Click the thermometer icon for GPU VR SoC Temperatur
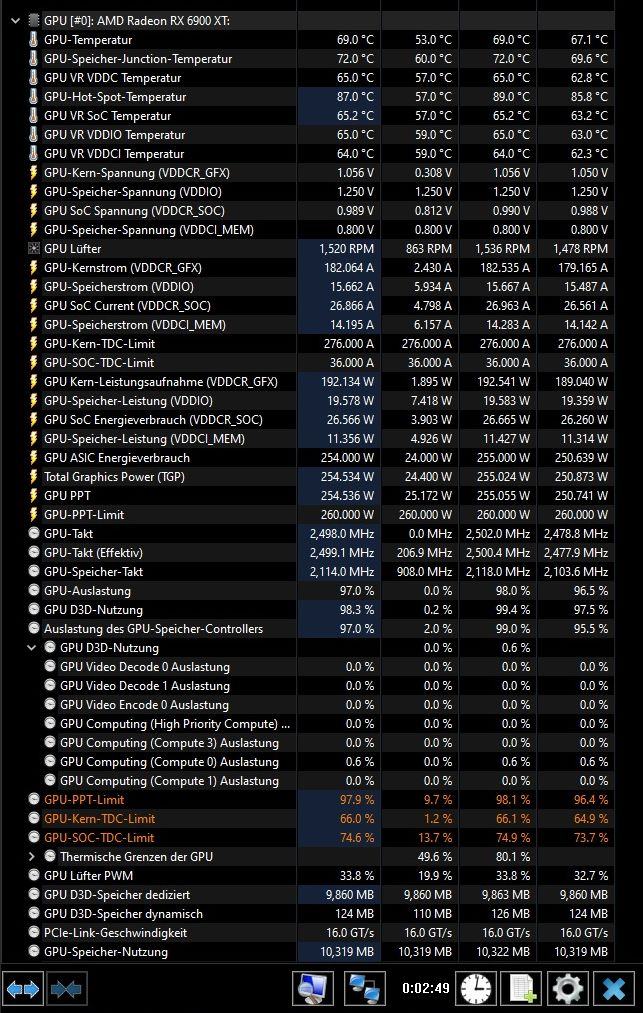The height and width of the screenshot is (1013, 643). pos(34,116)
